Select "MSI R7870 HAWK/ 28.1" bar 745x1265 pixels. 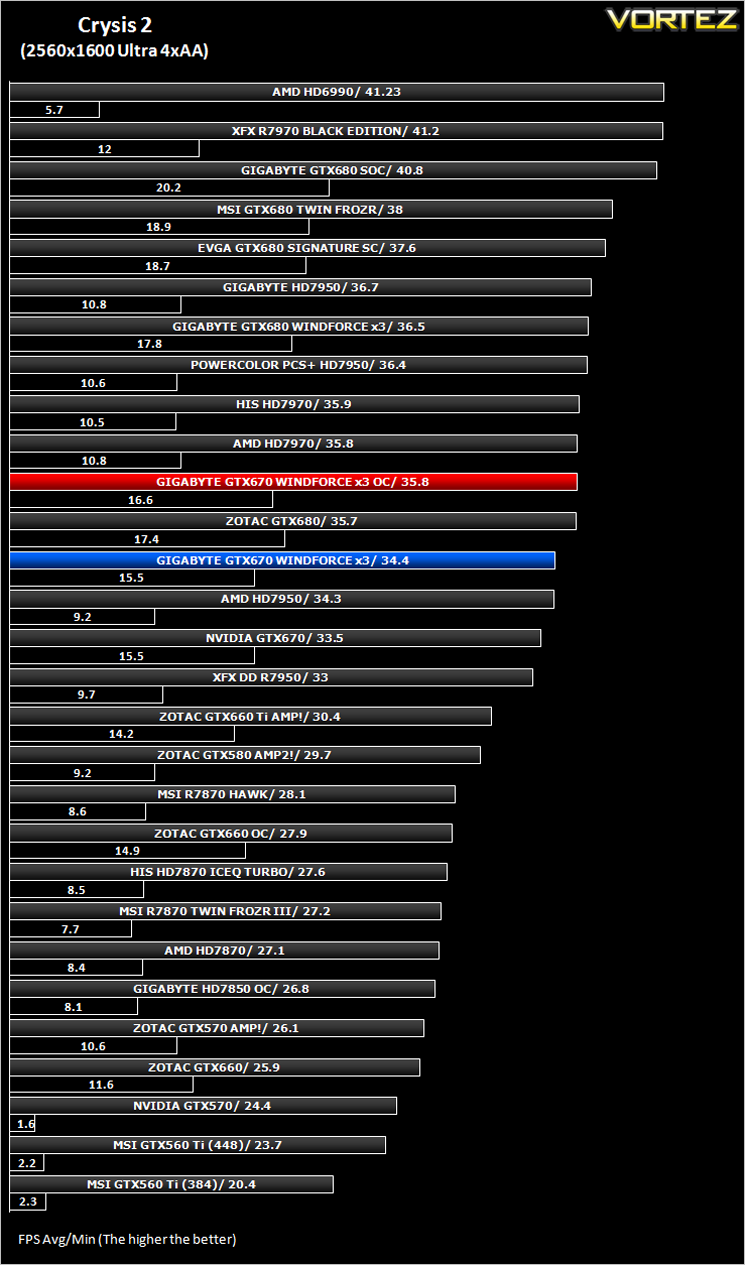(232, 795)
